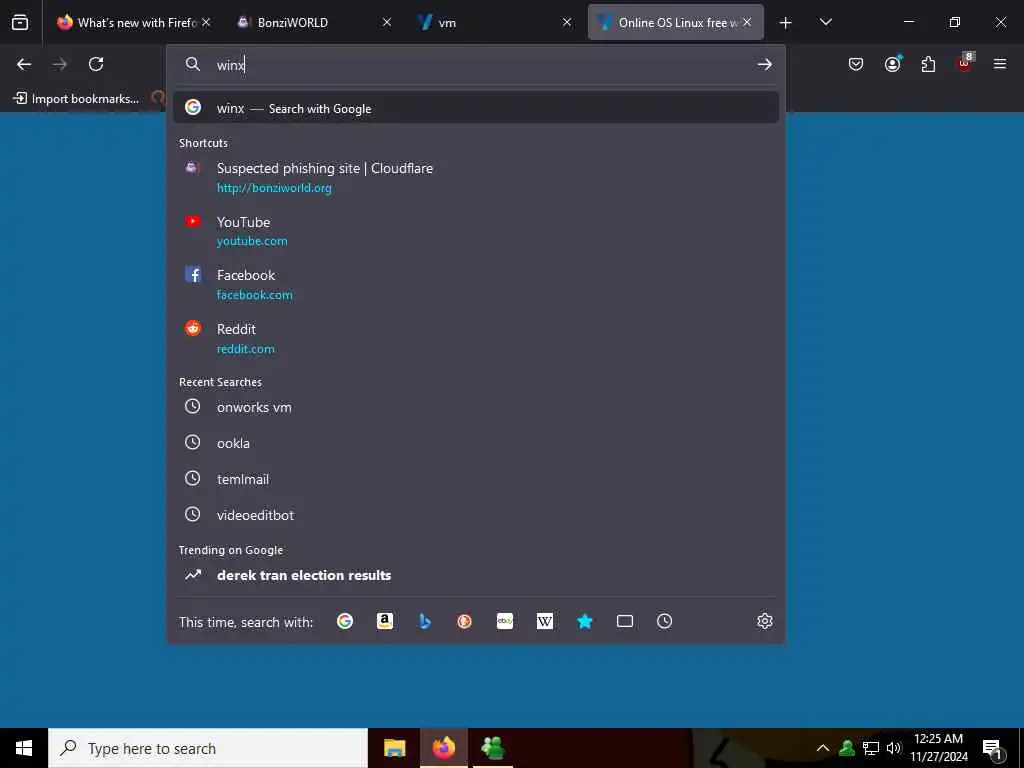Click Firefox icon in taskbar
The width and height of the screenshot is (1024, 768).
tap(443, 748)
